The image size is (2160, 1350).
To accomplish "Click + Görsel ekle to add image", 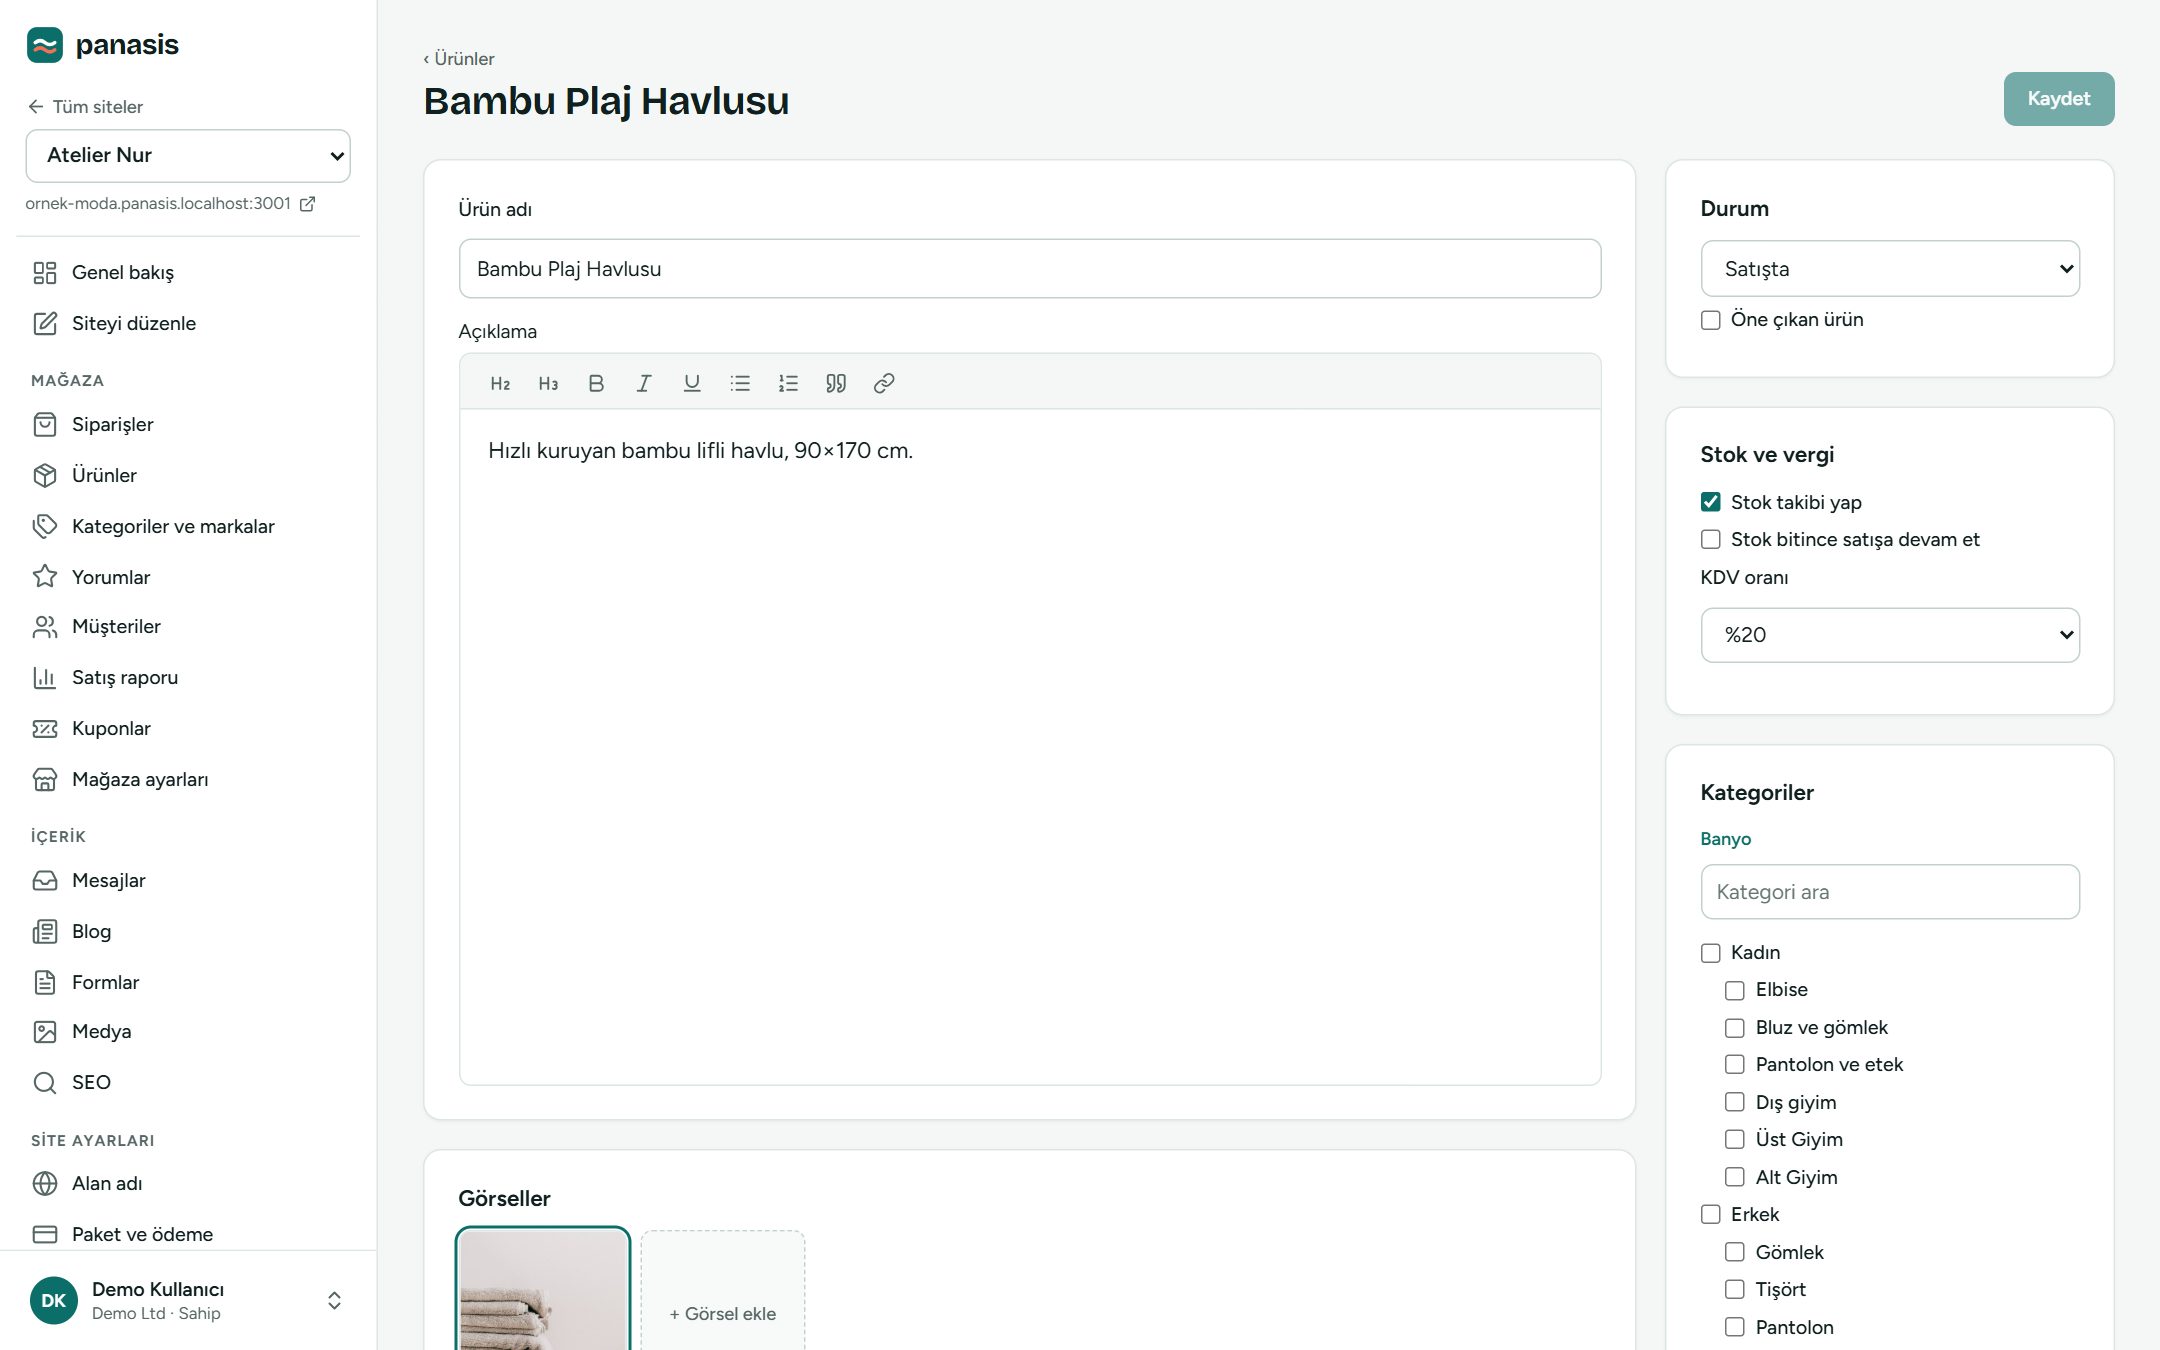I will click(x=723, y=1290).
